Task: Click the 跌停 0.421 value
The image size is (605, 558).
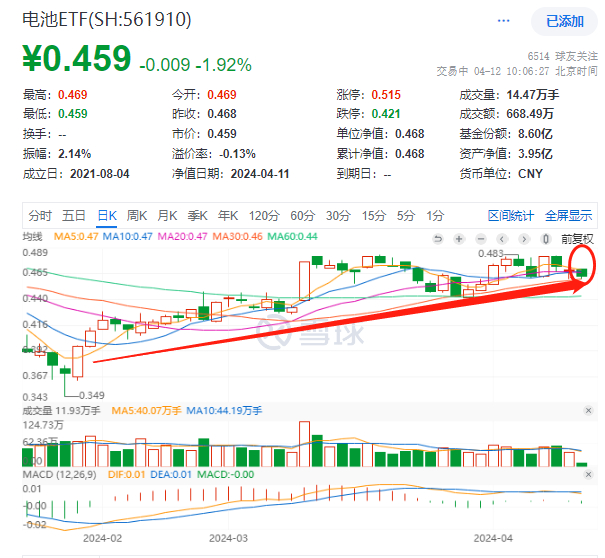Action: pyautogui.click(x=386, y=114)
